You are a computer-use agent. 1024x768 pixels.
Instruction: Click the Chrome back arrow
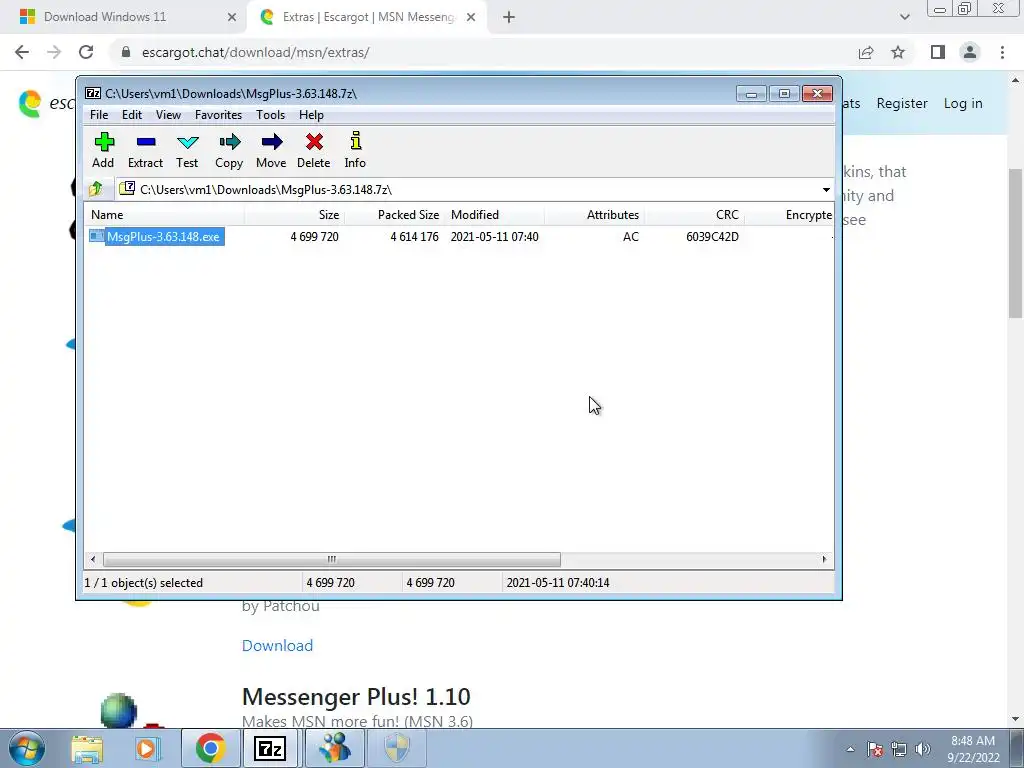pyautogui.click(x=22, y=52)
